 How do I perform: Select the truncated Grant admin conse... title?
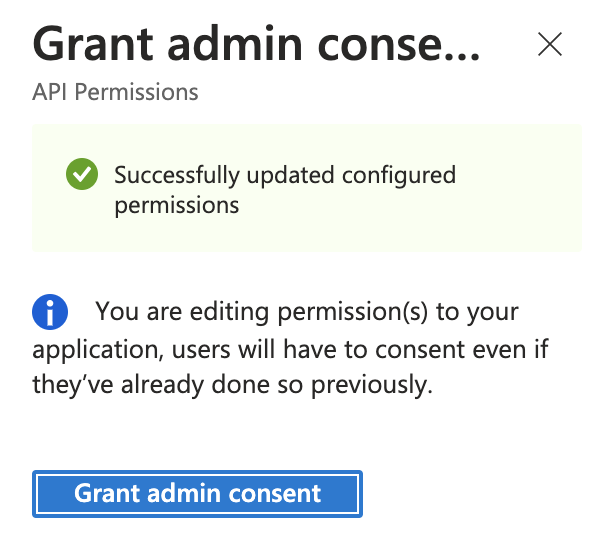[x=257, y=44]
